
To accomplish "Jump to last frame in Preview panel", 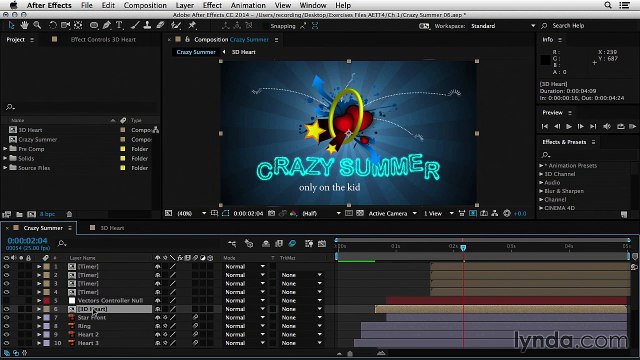I will pos(593,127).
